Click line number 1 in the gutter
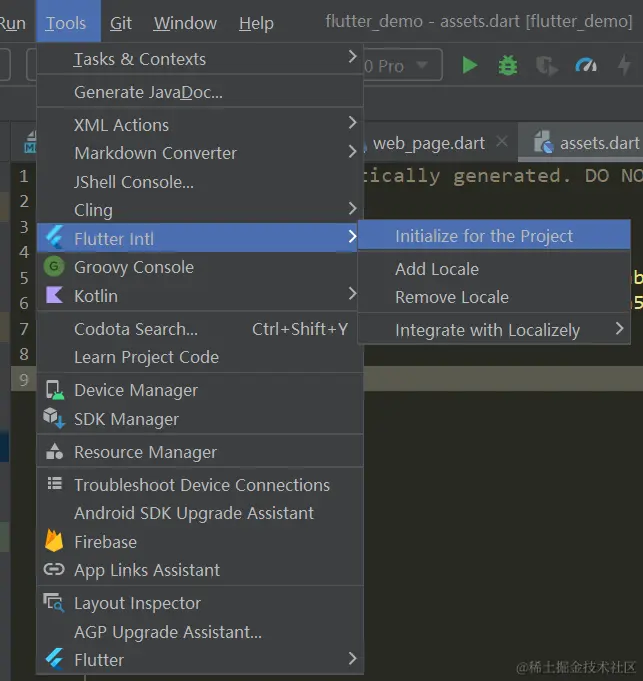The image size is (643, 681). (24, 176)
